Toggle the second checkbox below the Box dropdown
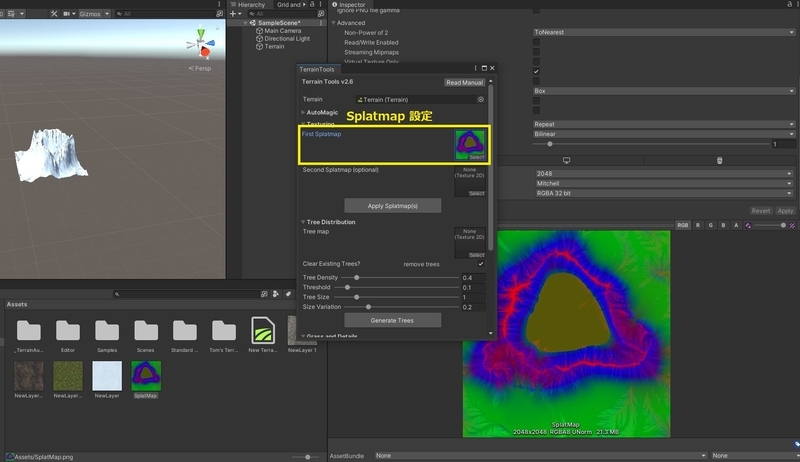This screenshot has height=462, width=800. pyautogui.click(x=536, y=111)
